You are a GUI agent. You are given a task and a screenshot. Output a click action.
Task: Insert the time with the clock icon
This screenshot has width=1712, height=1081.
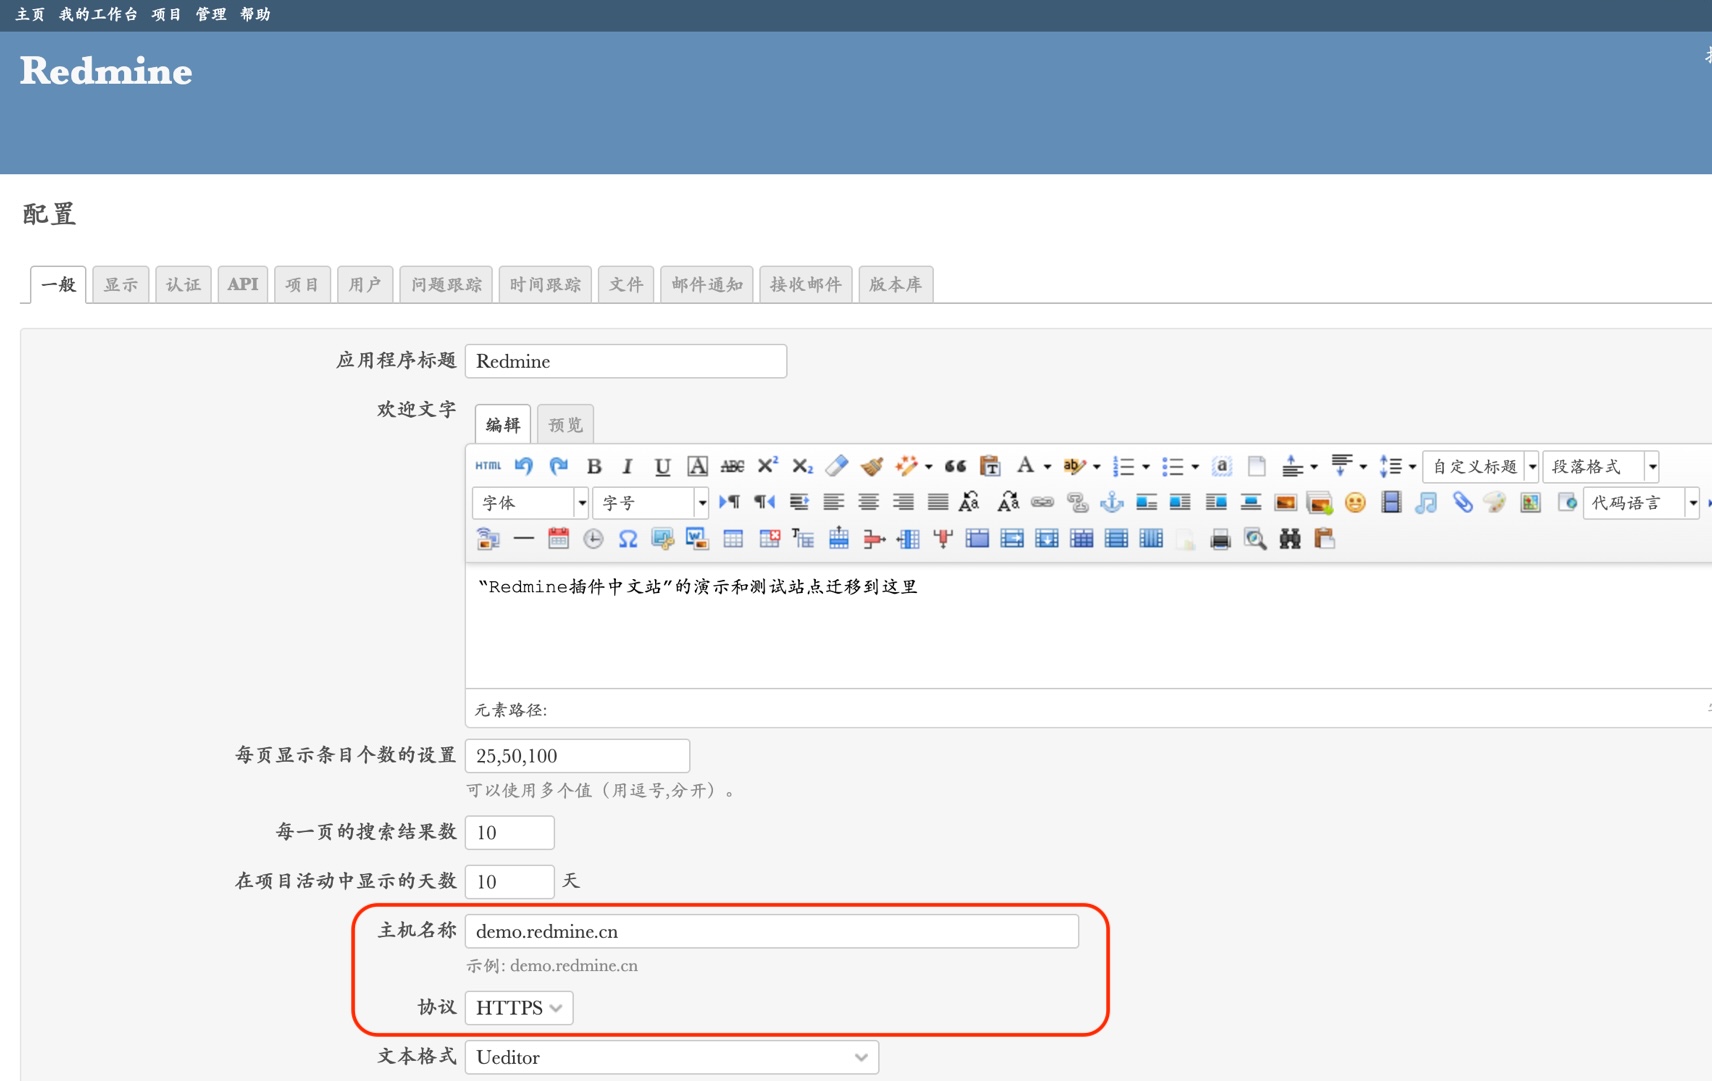pos(593,539)
